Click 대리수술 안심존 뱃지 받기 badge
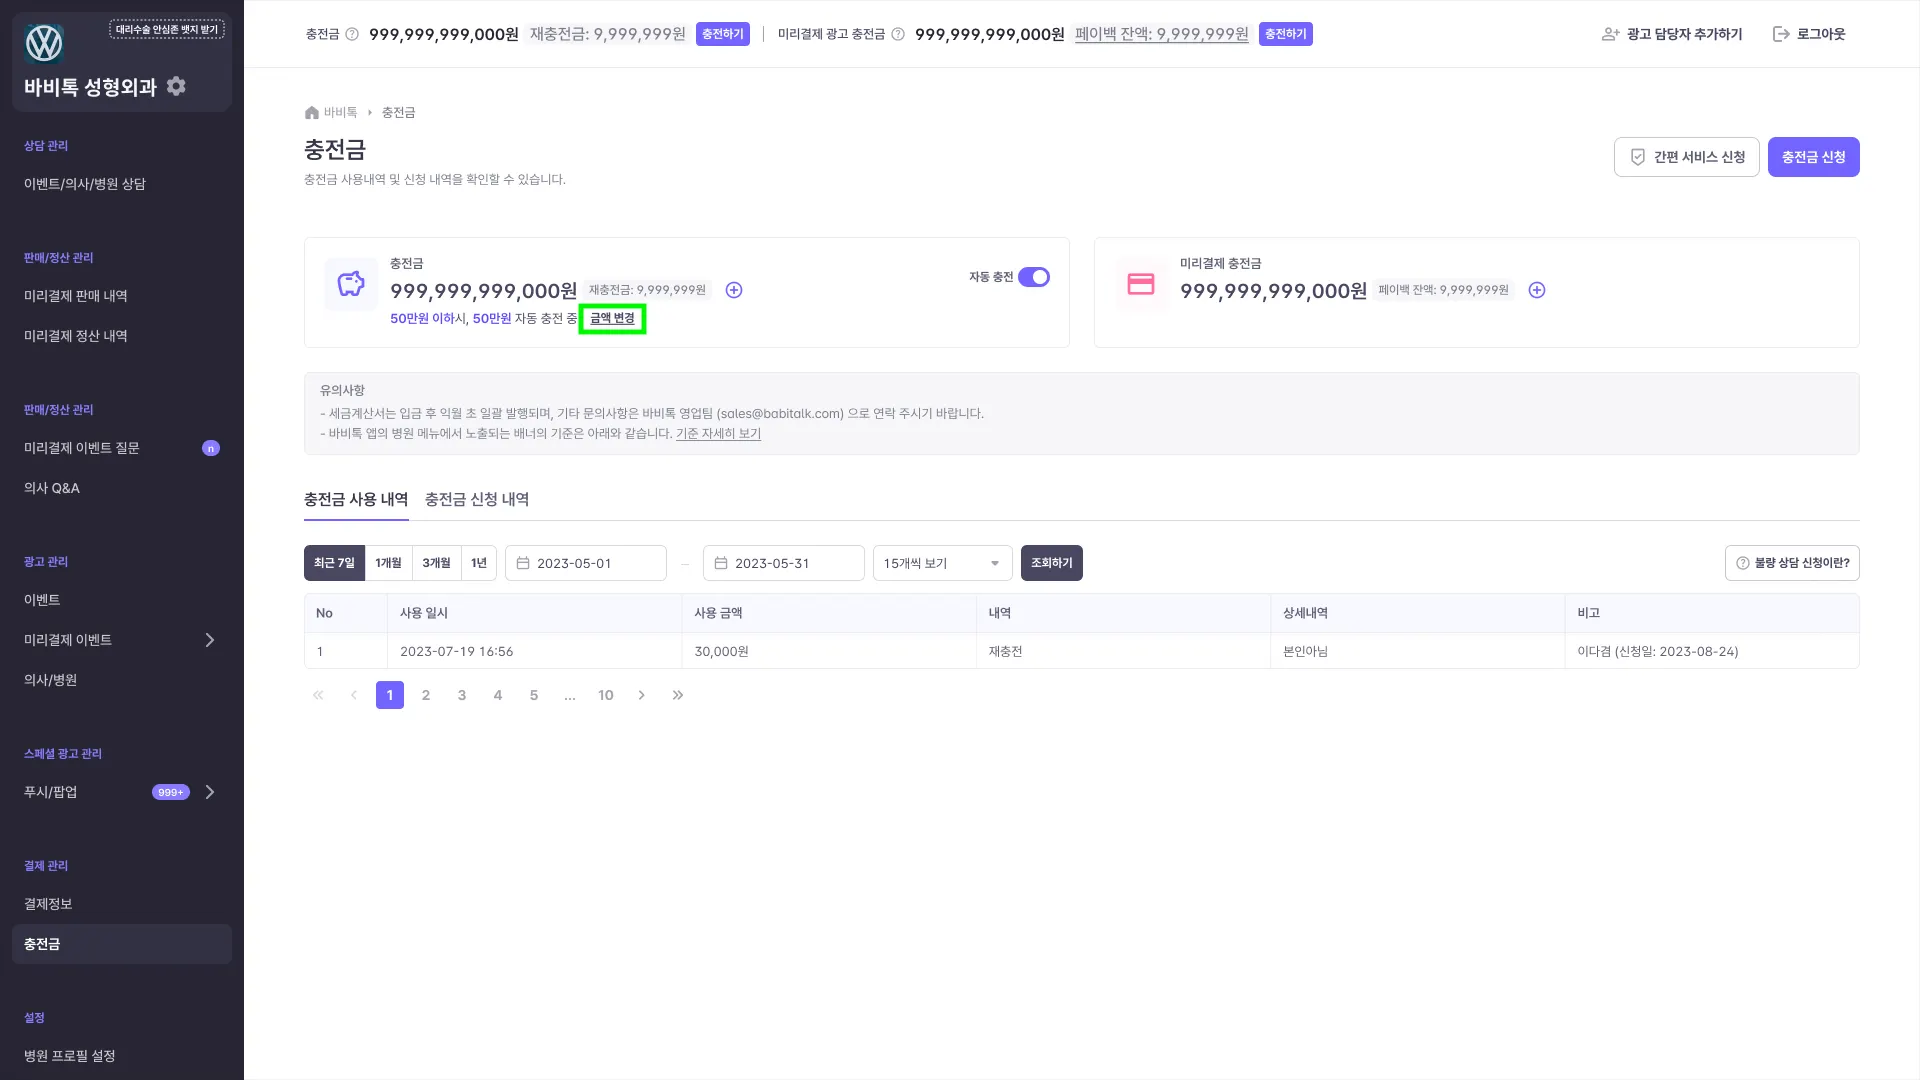The height and width of the screenshot is (1080, 1920). (167, 29)
